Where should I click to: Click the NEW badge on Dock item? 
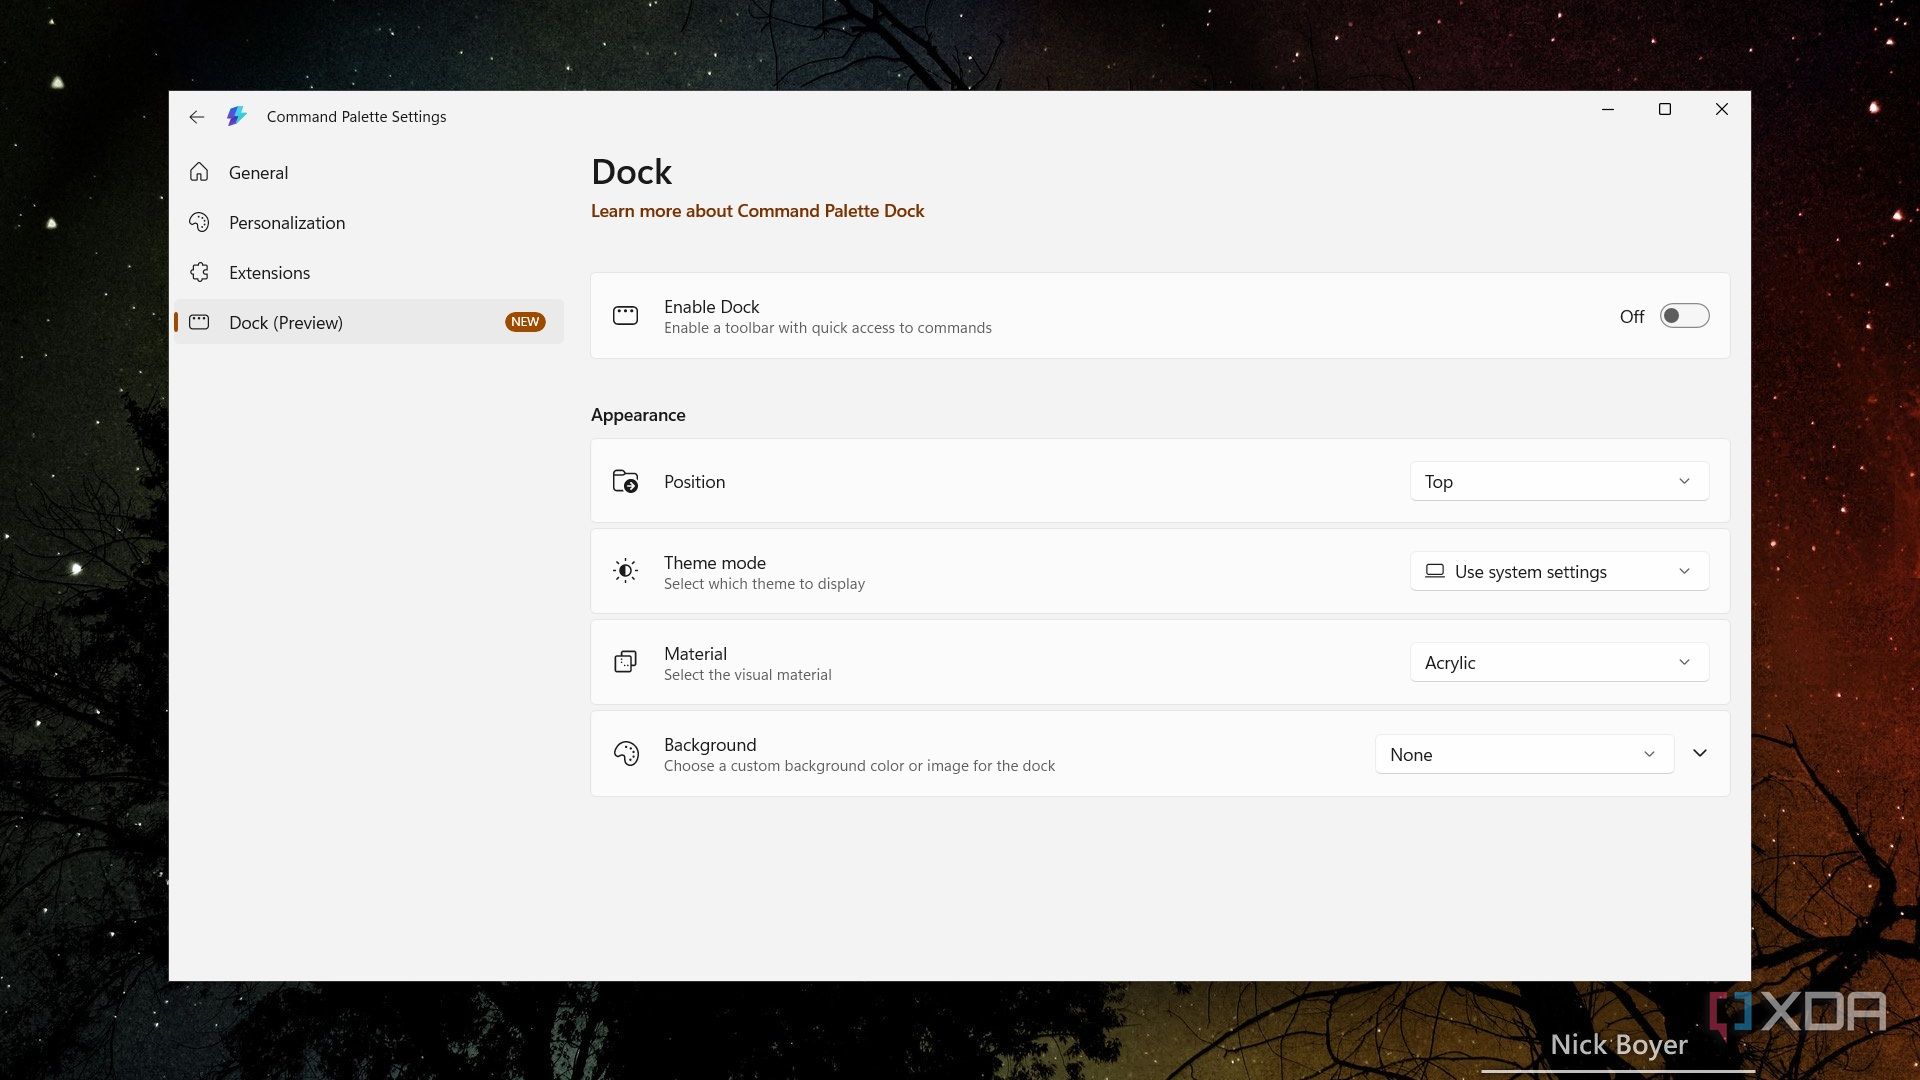coord(525,322)
